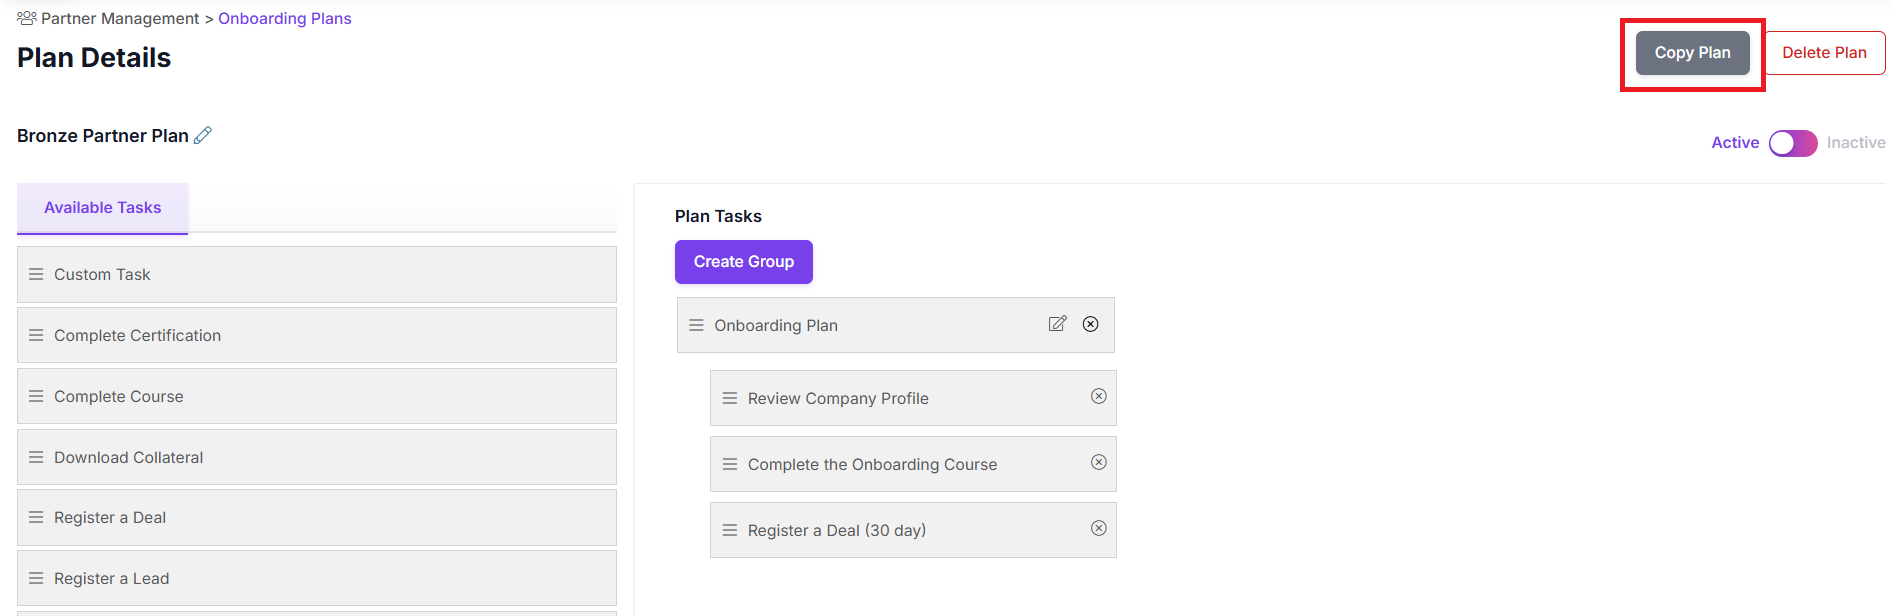The width and height of the screenshot is (1892, 616).
Task: Select the Download Collateral task
Action: pyautogui.click(x=317, y=457)
